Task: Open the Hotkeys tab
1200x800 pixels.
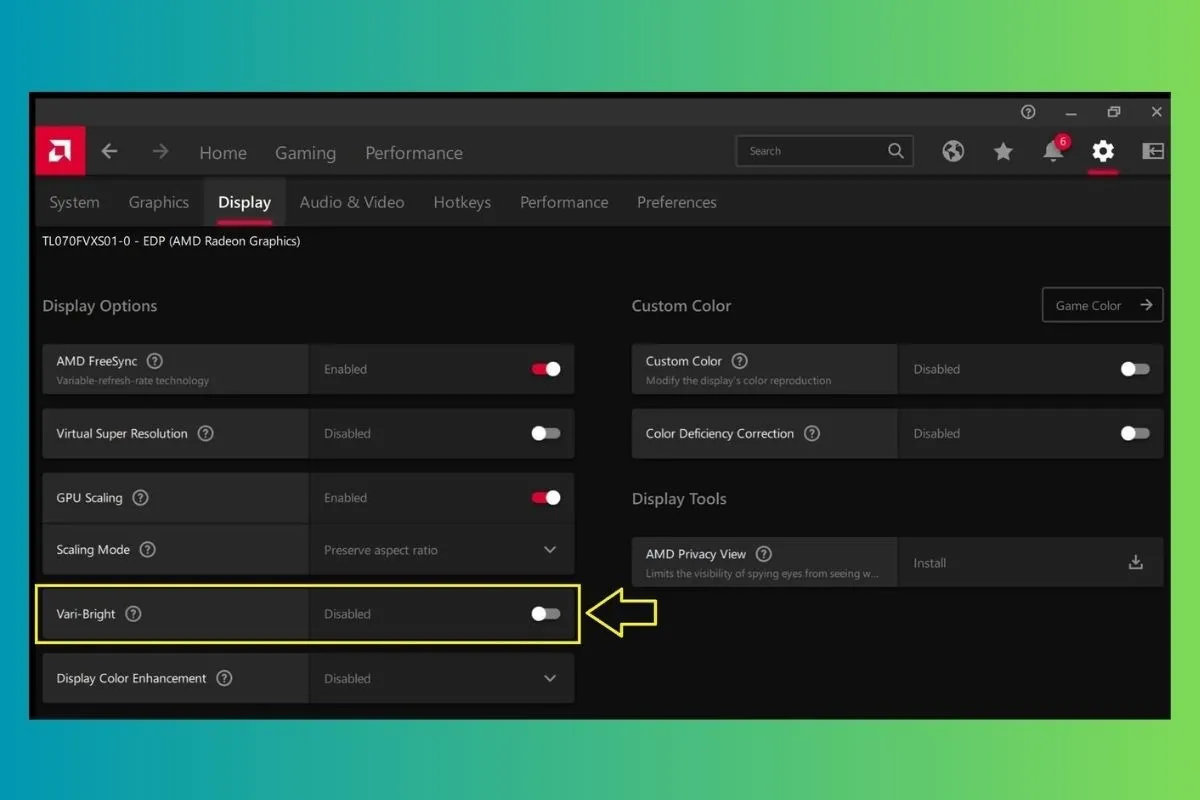Action: (x=462, y=202)
